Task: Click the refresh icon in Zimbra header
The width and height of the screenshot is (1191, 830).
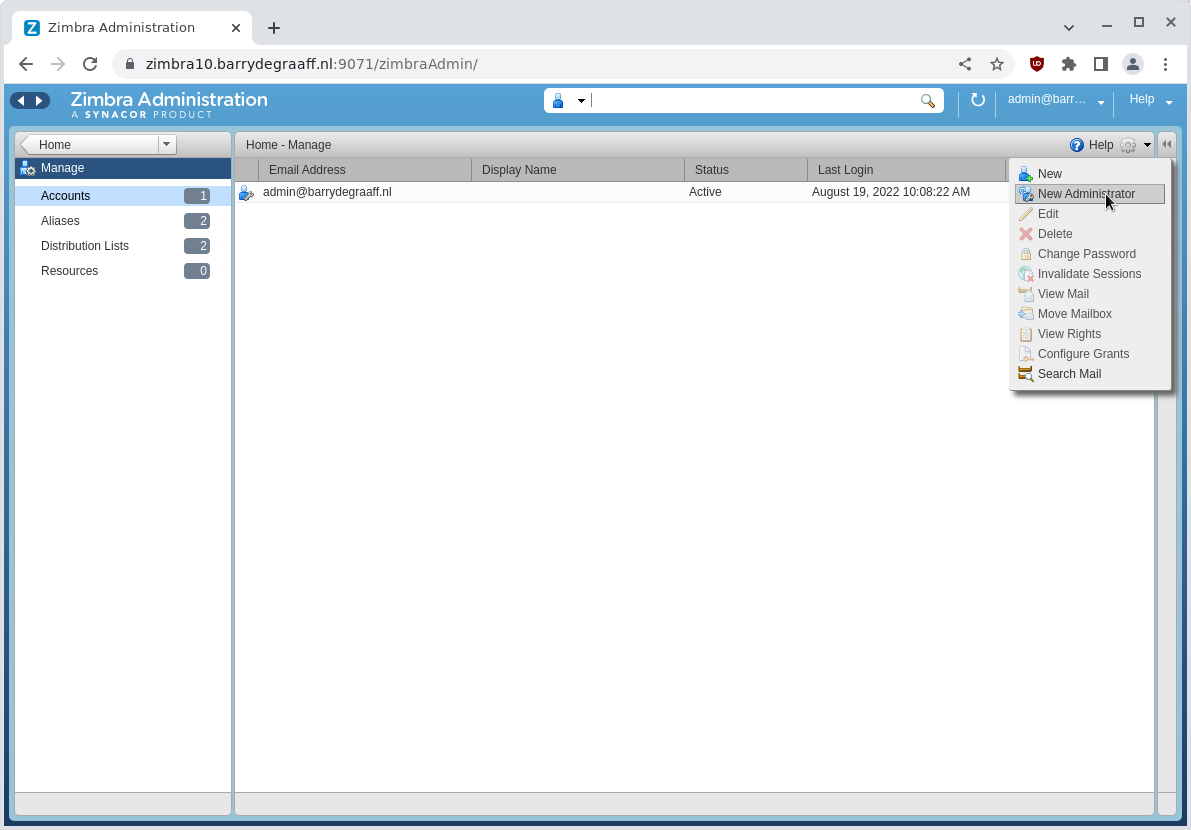Action: click(978, 100)
